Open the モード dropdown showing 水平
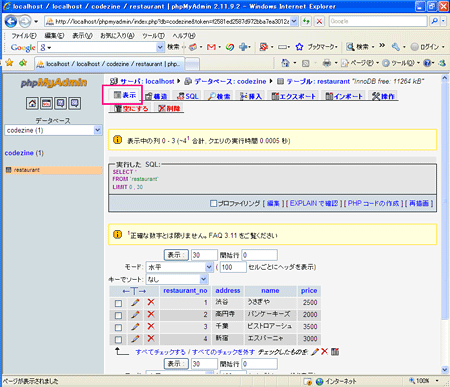This screenshot has height=387, width=450. coord(209,267)
